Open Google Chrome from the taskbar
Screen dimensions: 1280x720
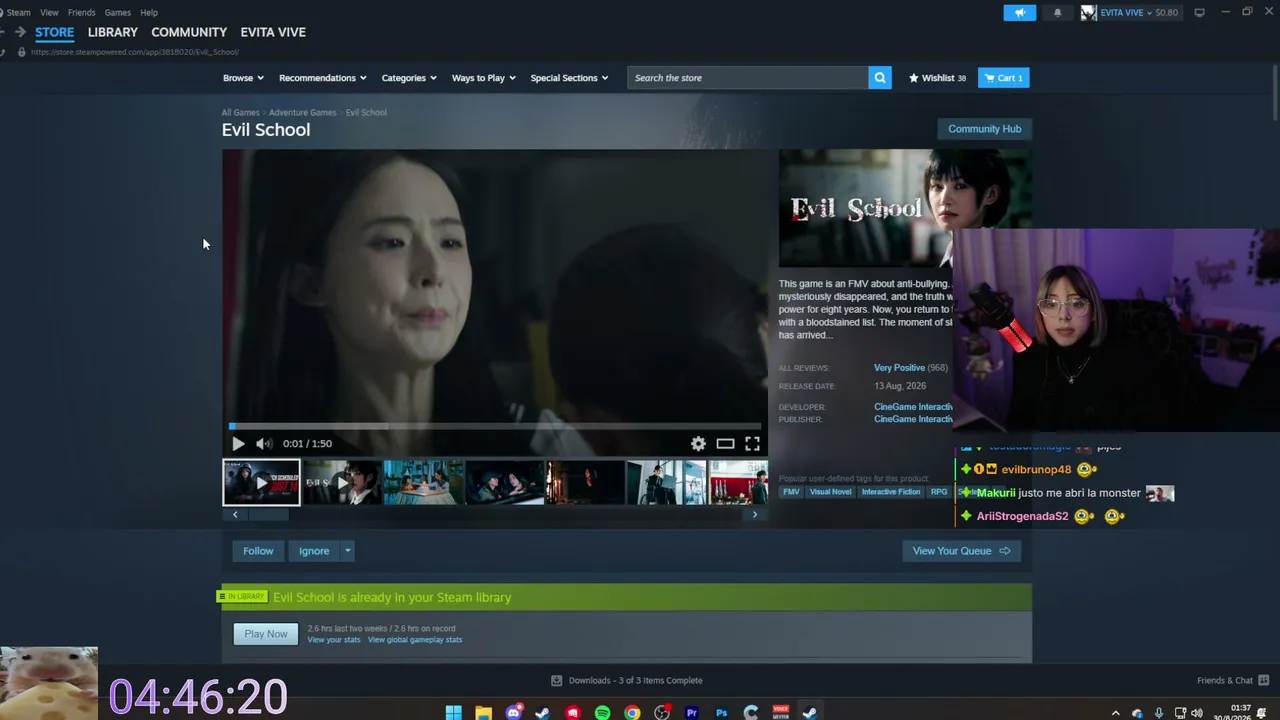point(632,713)
